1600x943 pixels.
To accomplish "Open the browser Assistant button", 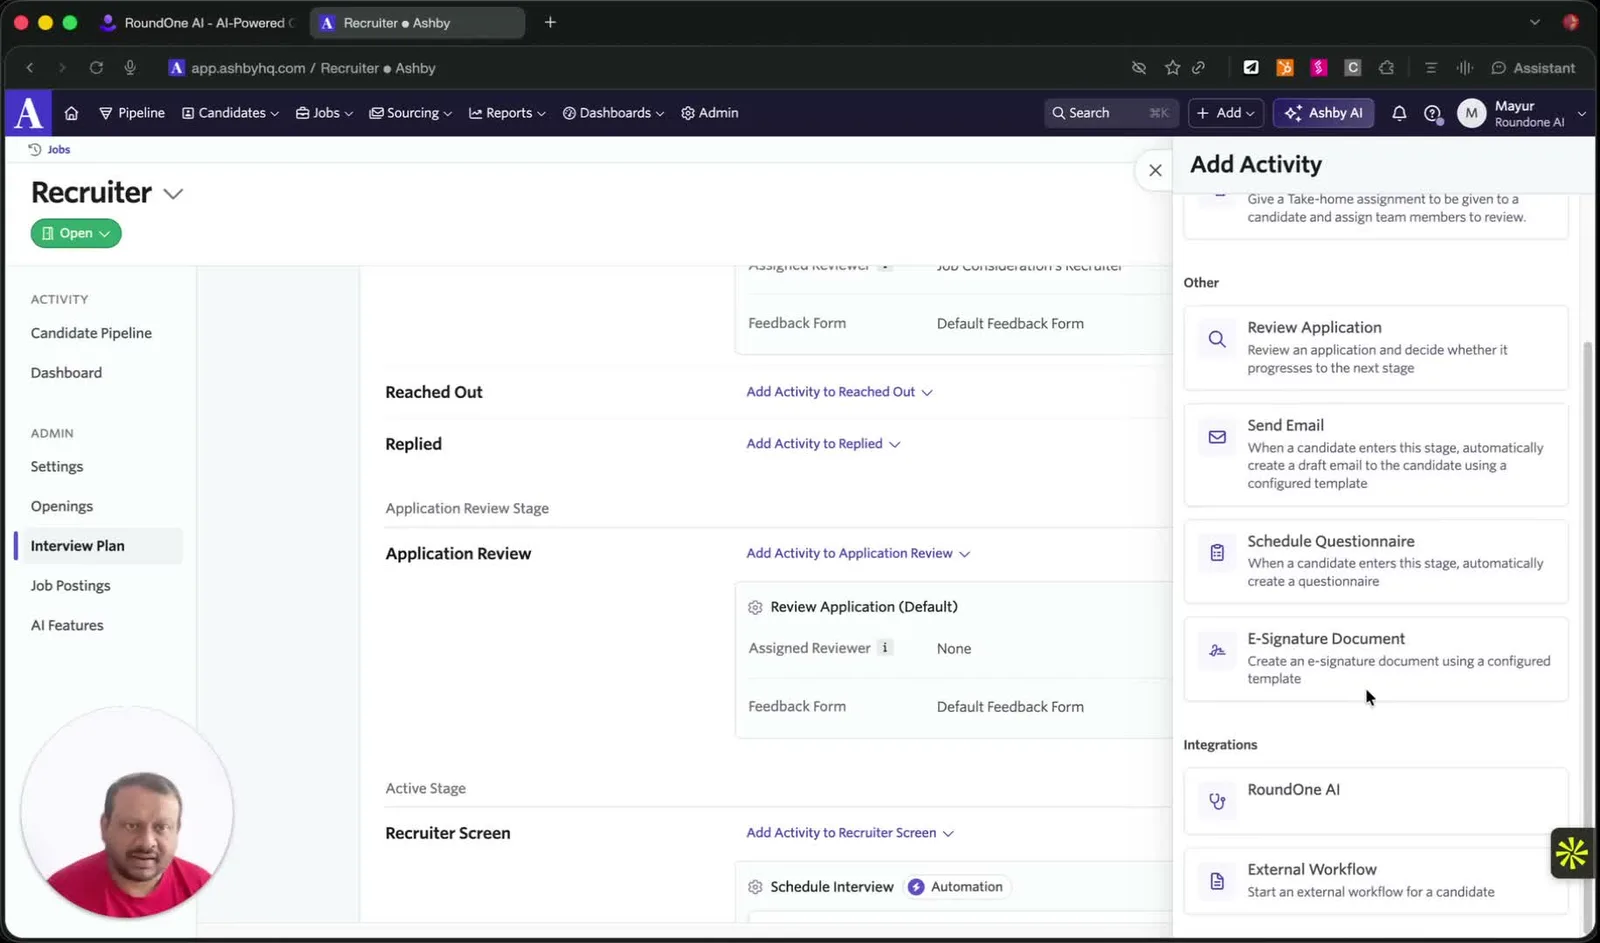I will pyautogui.click(x=1533, y=68).
